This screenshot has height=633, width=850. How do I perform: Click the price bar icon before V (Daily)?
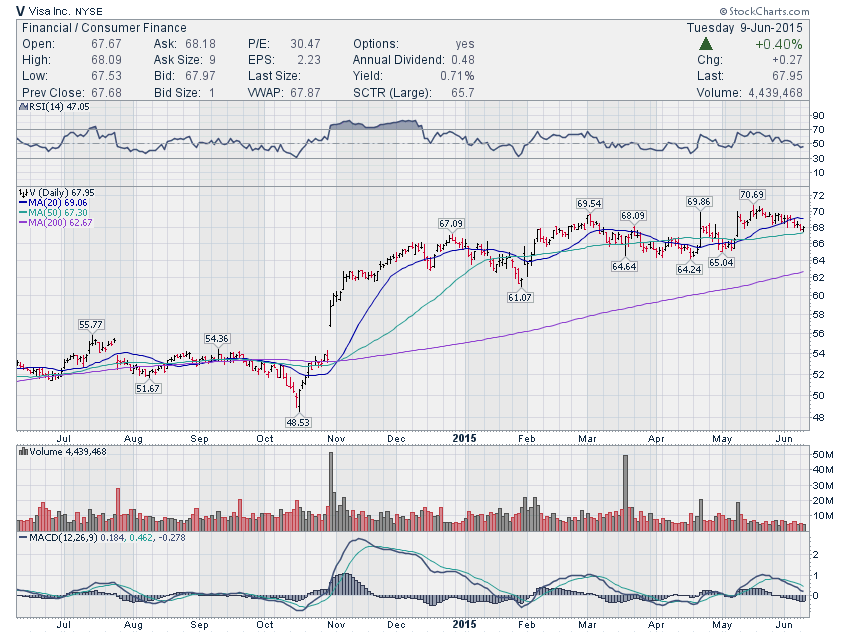pyautogui.click(x=23, y=192)
